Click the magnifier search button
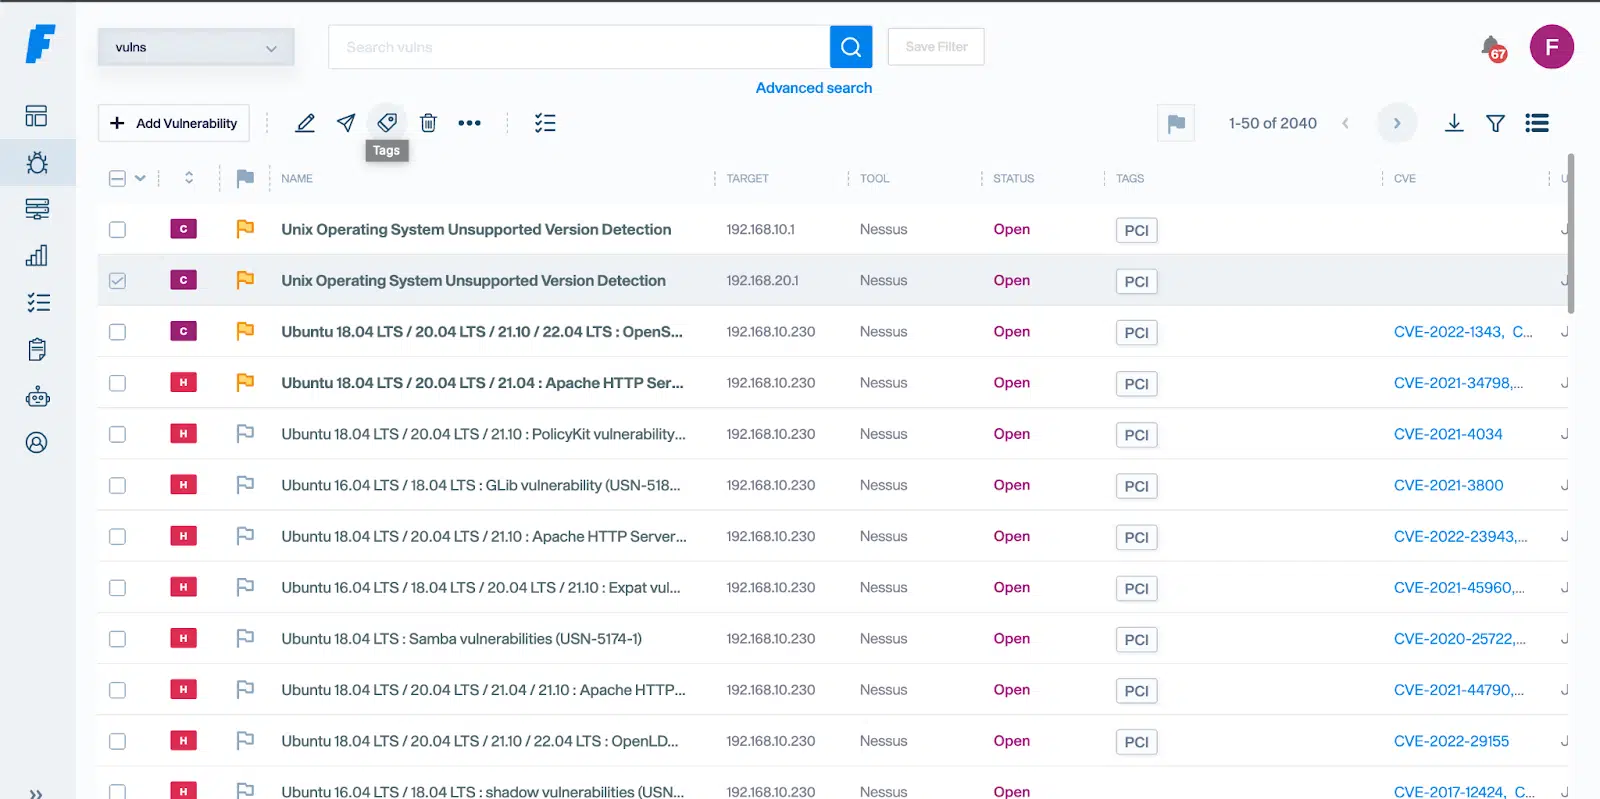The width and height of the screenshot is (1600, 799). click(851, 47)
